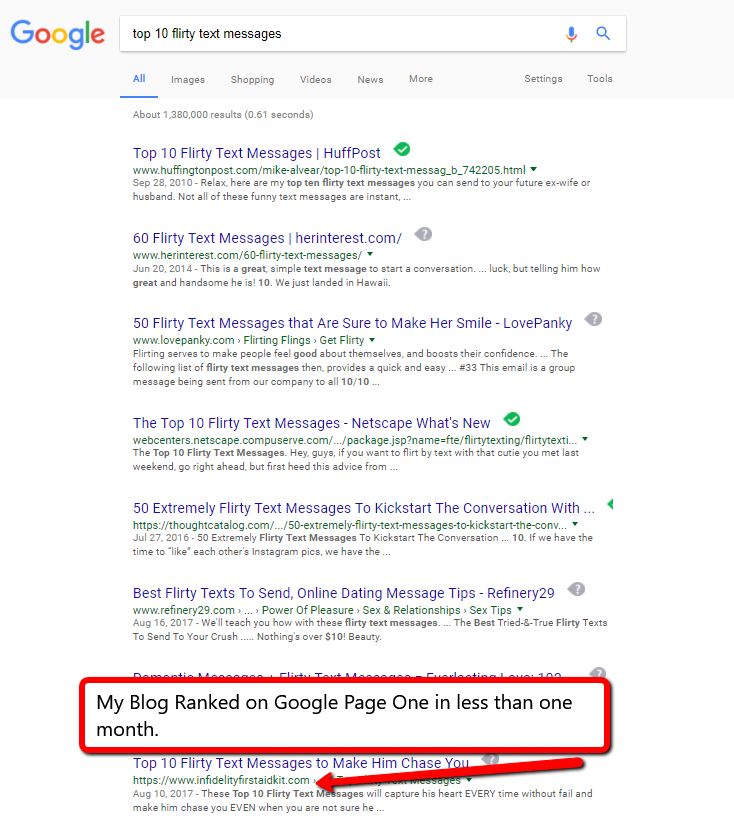Click gray question badge beside LovePanky result
Viewport: 734px width, 830px height.
coord(593,319)
